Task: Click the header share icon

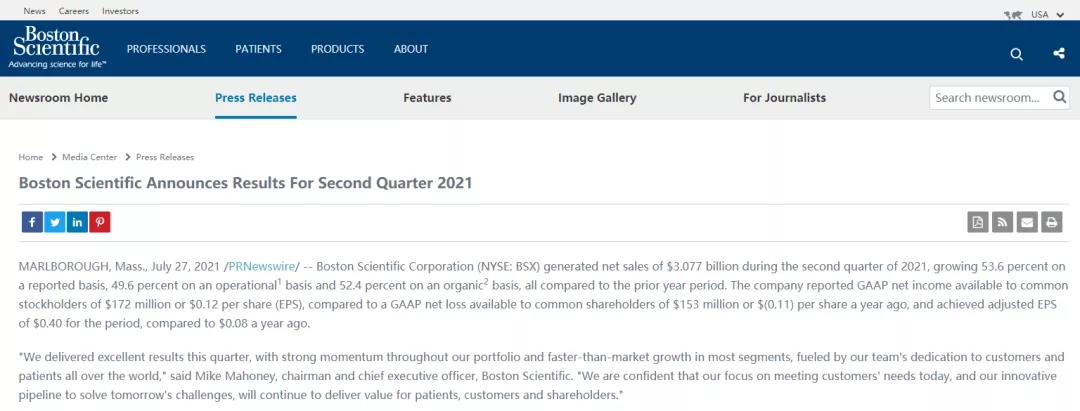Action: pyautogui.click(x=1059, y=54)
